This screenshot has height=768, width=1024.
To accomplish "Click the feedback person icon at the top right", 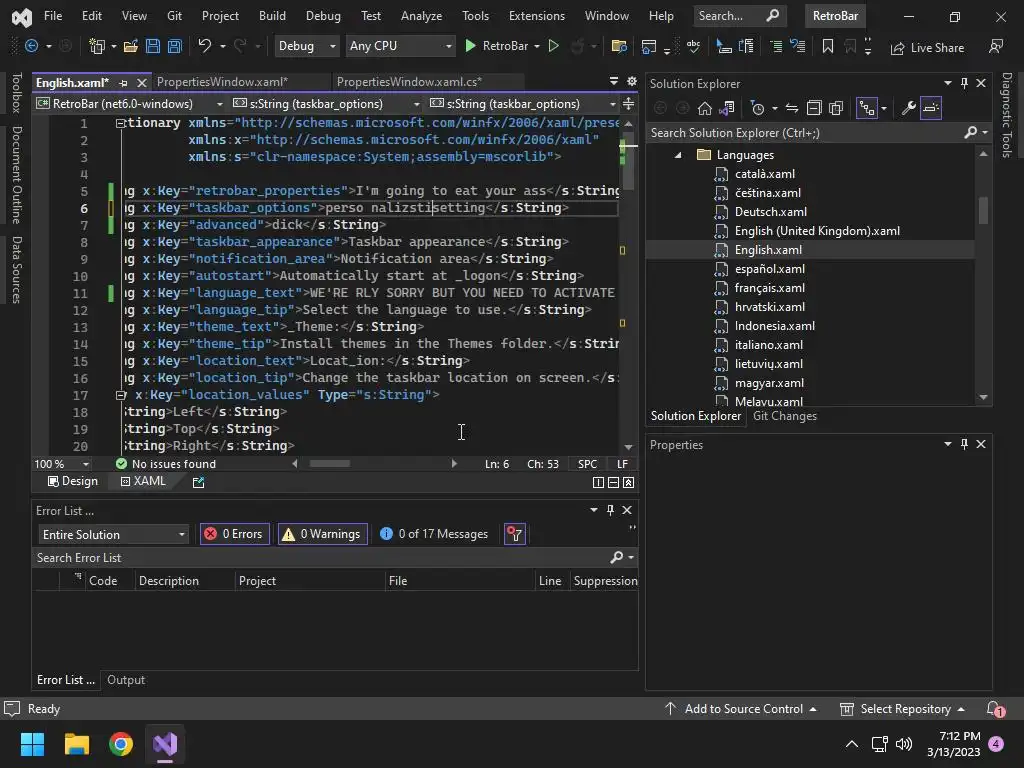I will point(995,46).
